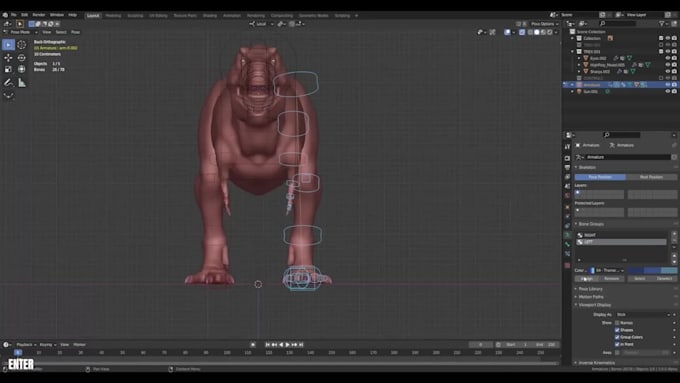This screenshot has width=680, height=383.
Task: Uncheck the In Front checkbox
Action: [617, 344]
